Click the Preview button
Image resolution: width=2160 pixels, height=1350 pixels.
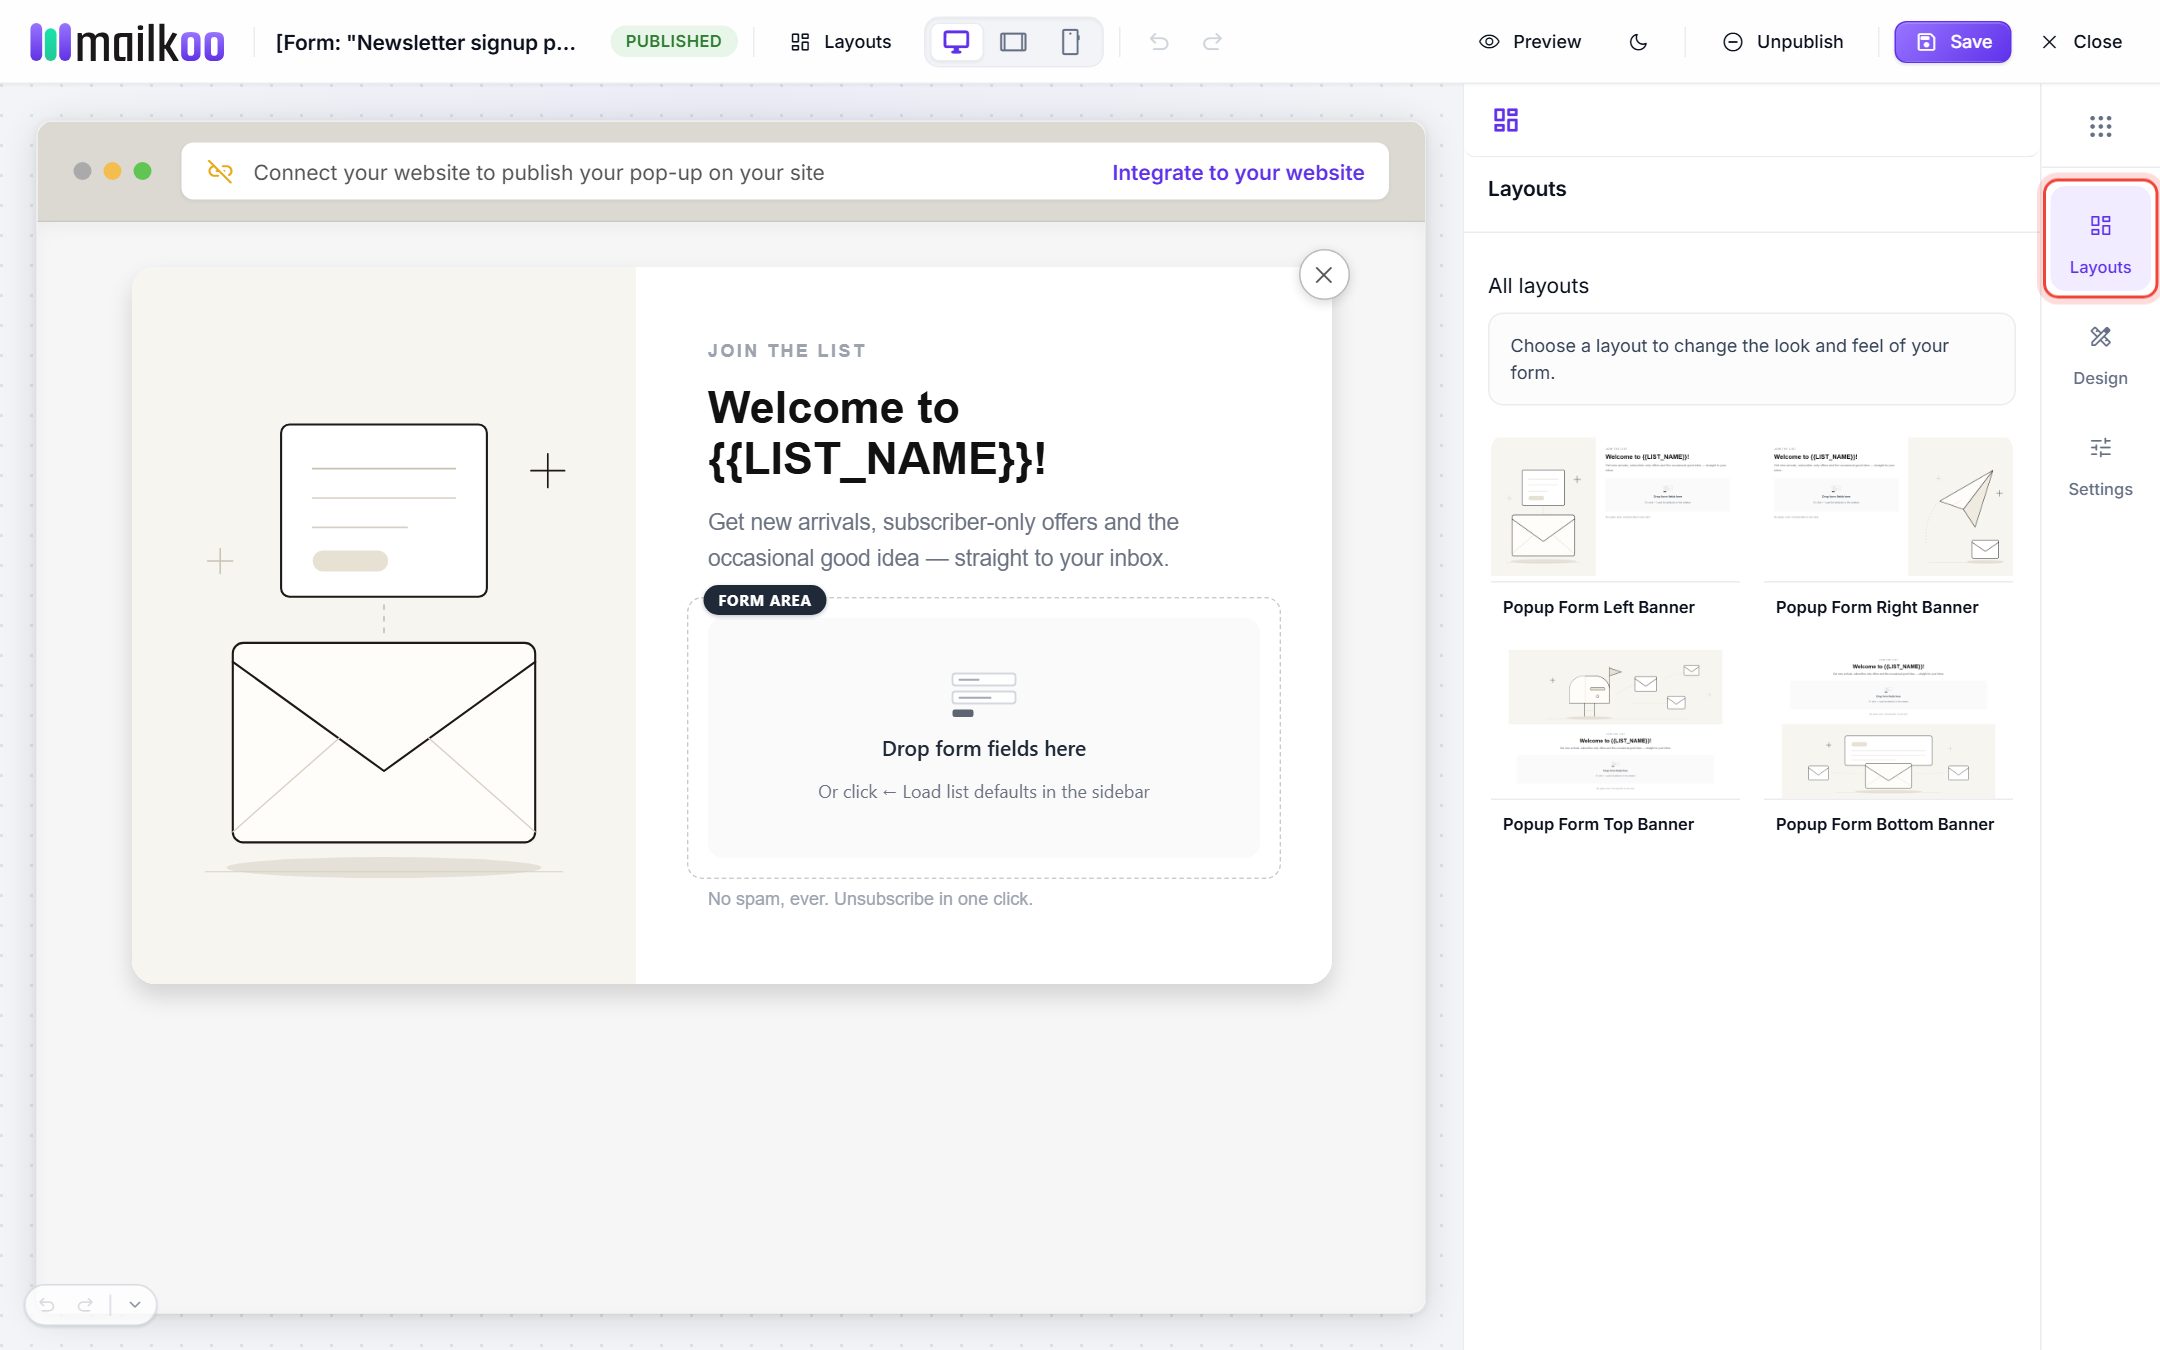(x=1530, y=42)
